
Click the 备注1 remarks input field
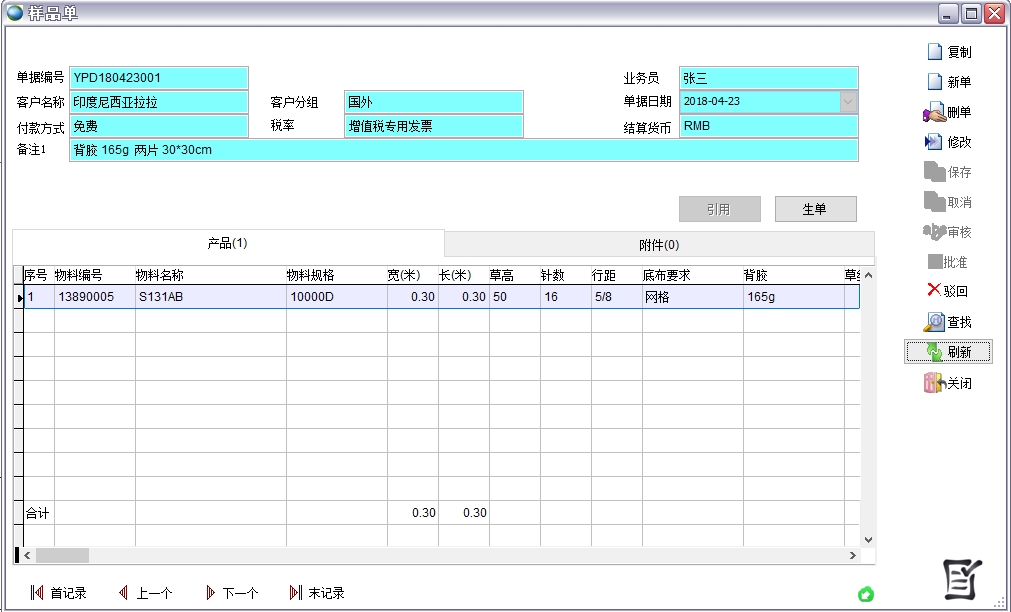coord(463,150)
